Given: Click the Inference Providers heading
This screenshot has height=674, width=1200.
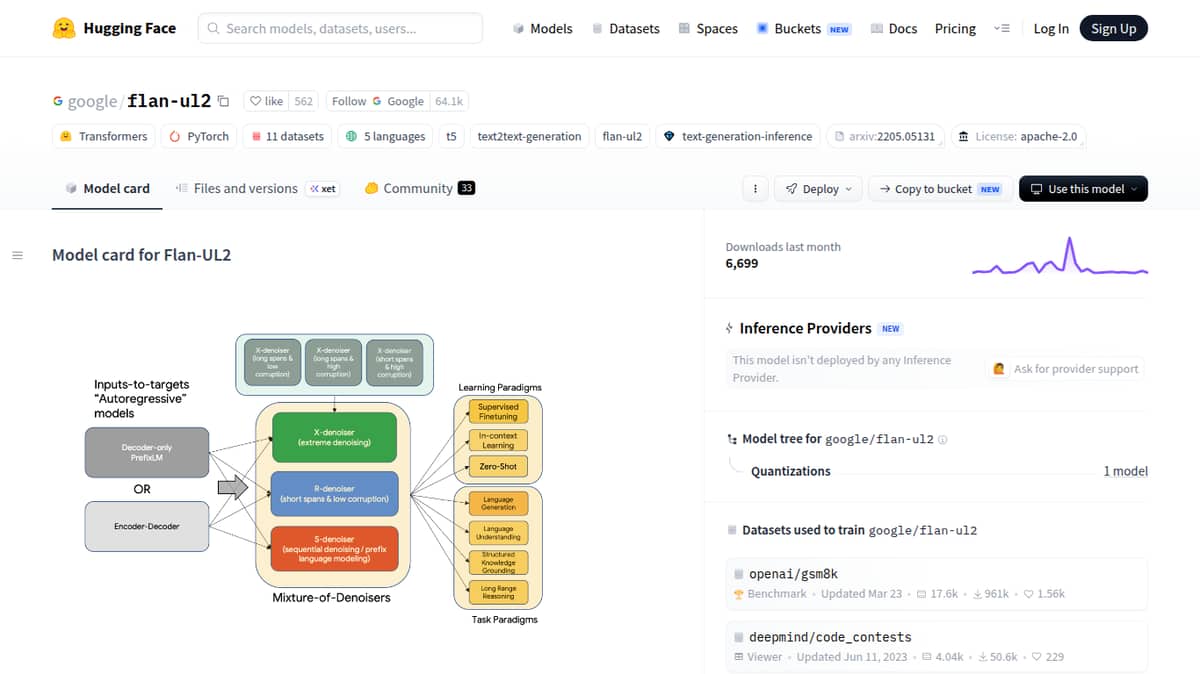Looking at the screenshot, I should (x=805, y=328).
